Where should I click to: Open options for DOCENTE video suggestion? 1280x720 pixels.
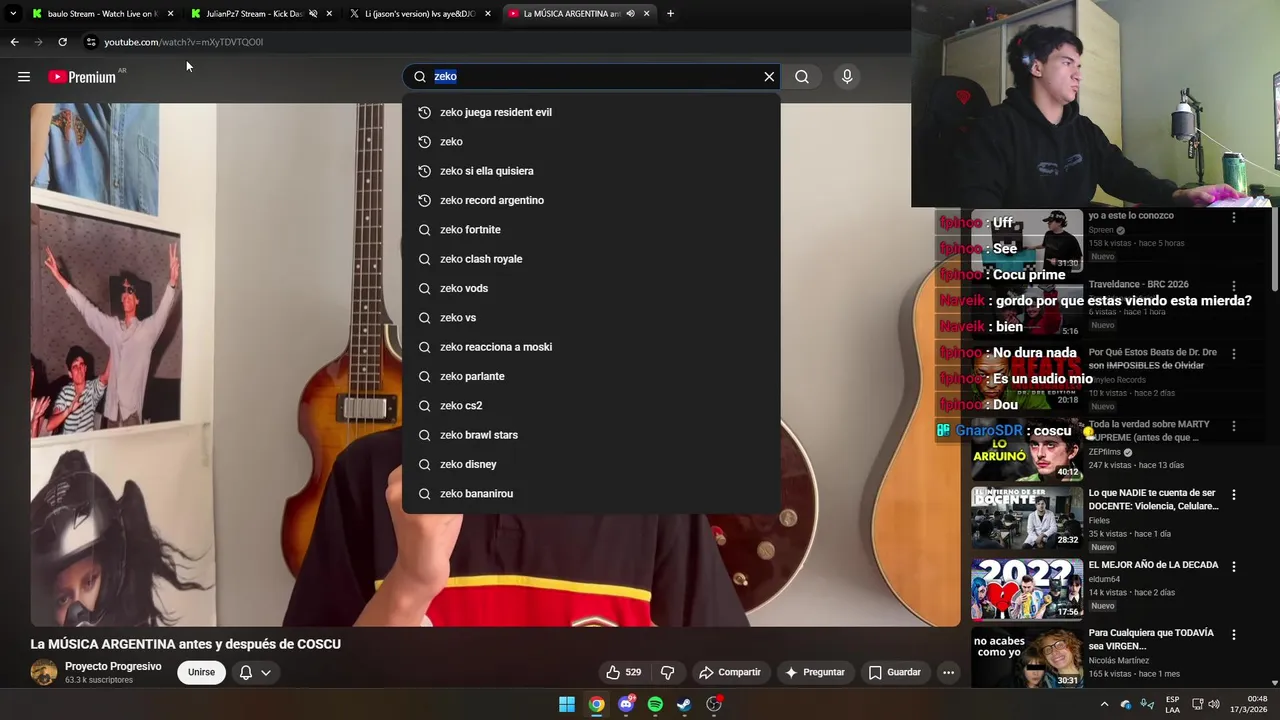(1234, 495)
